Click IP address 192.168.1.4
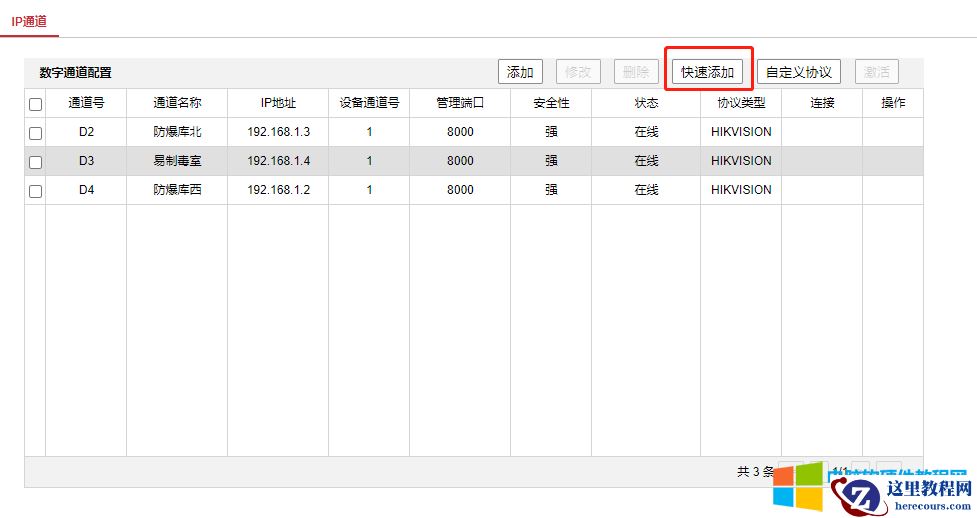 point(278,161)
